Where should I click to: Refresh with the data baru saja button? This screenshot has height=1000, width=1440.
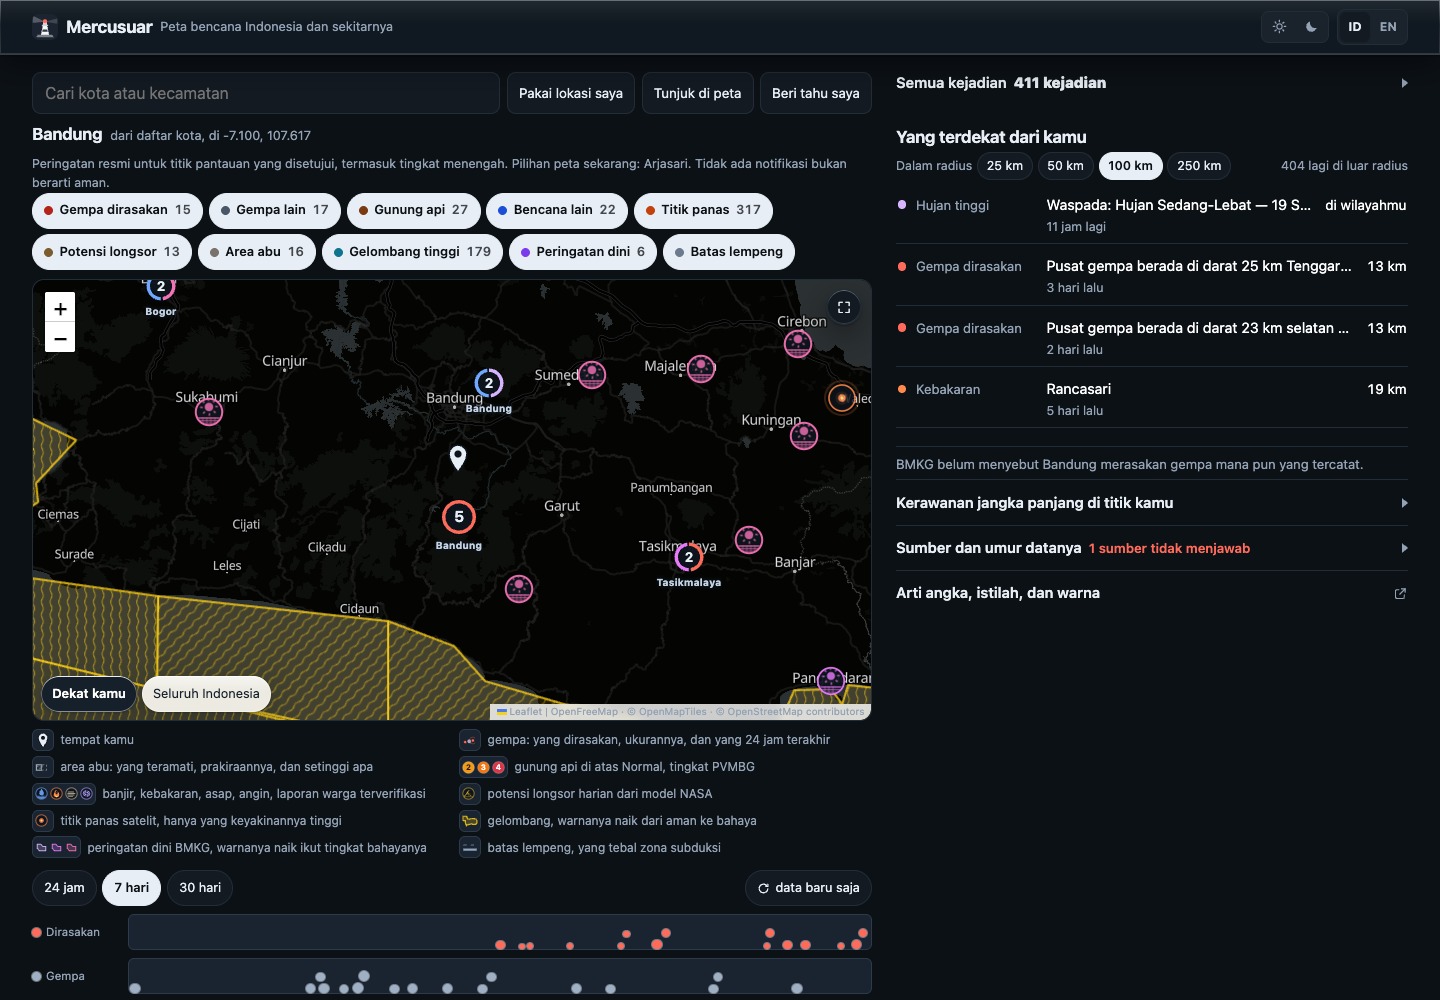click(809, 888)
